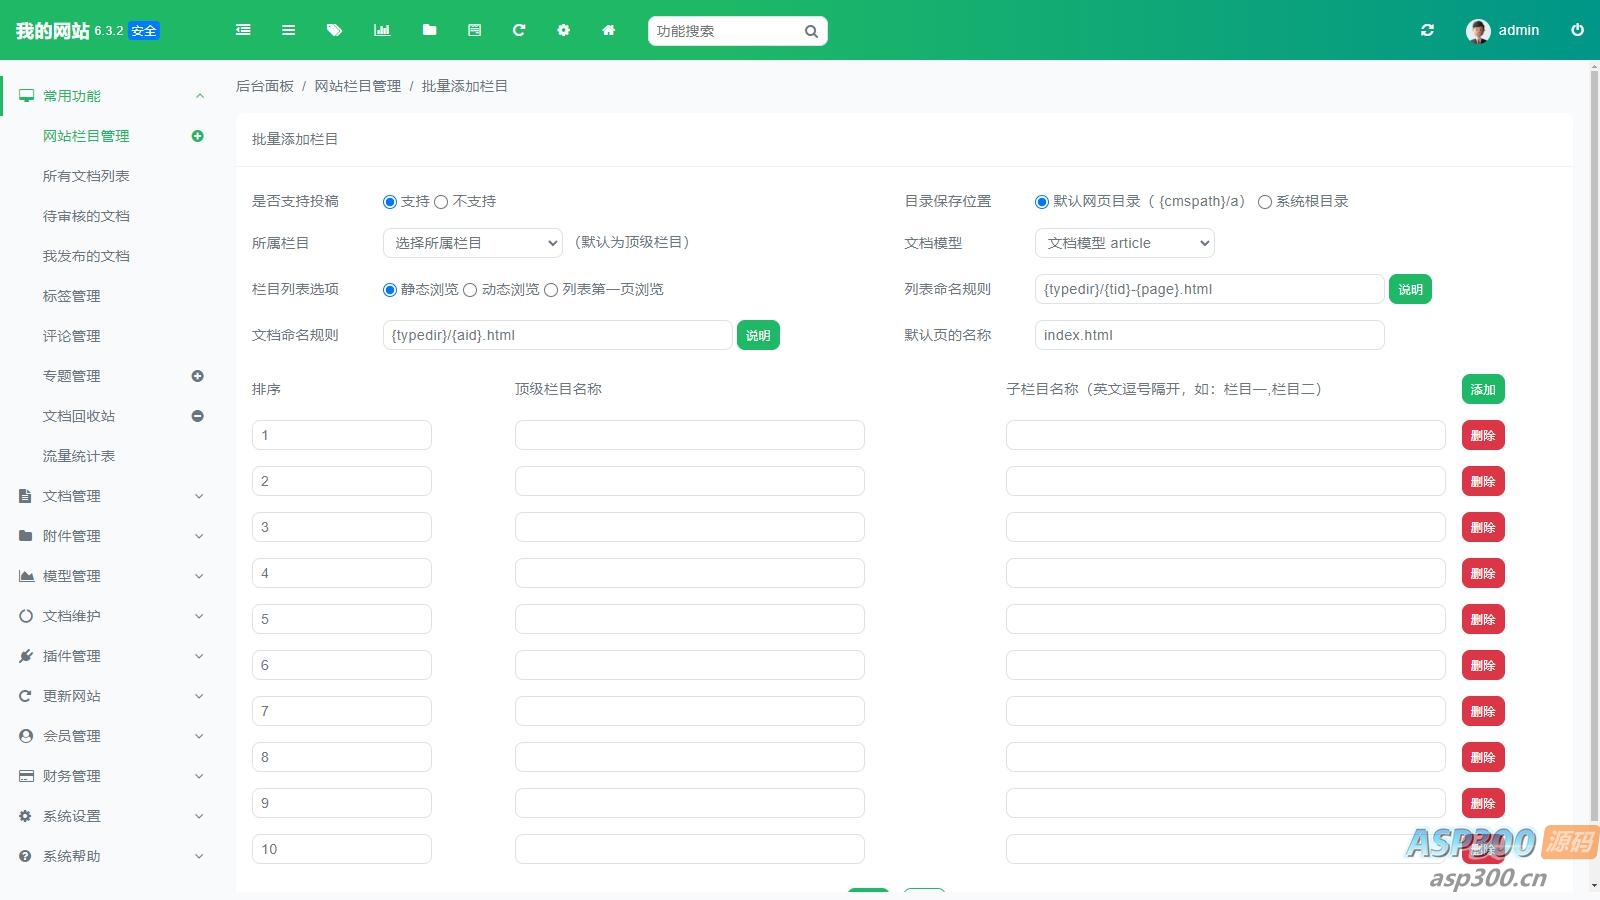Click the home icon in top toolbar
Viewport: 1600px width, 900px height.
tap(608, 30)
